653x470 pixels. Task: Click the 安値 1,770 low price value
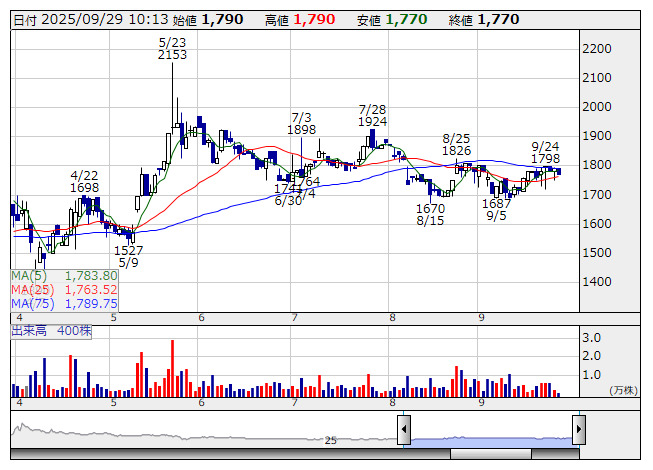(392, 20)
